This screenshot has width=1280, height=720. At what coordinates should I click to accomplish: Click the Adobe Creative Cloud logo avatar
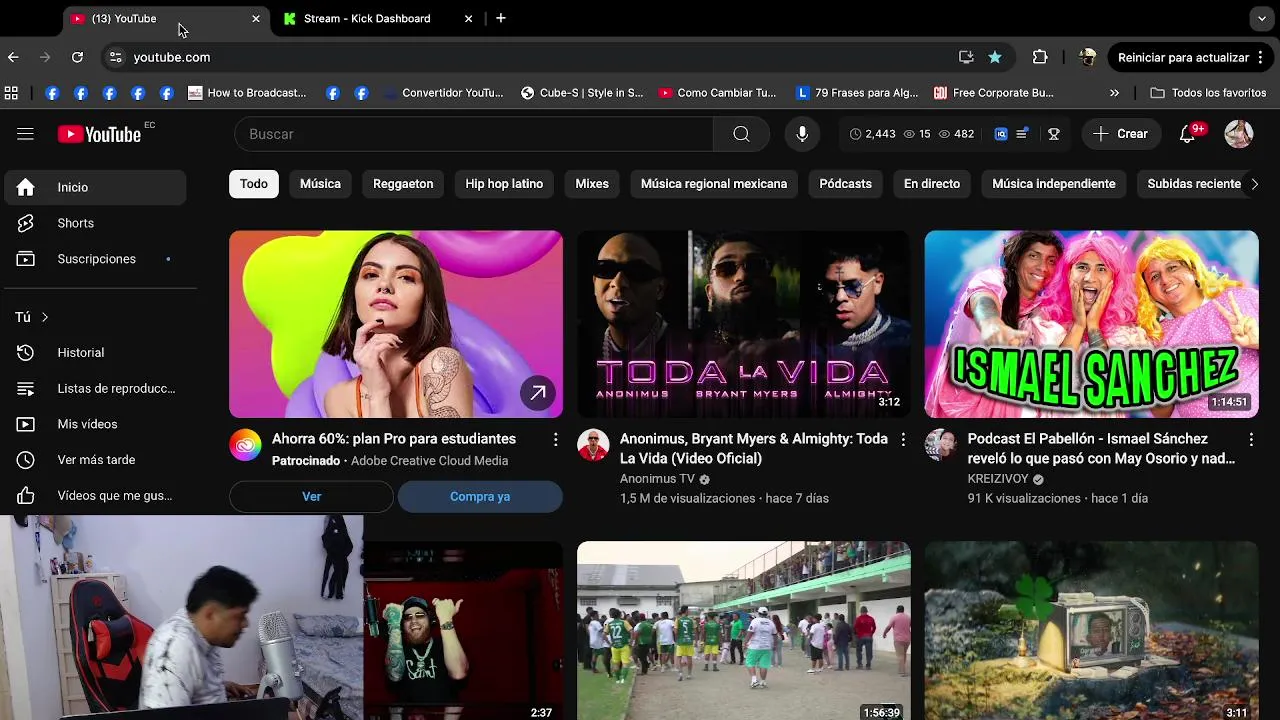click(x=245, y=445)
